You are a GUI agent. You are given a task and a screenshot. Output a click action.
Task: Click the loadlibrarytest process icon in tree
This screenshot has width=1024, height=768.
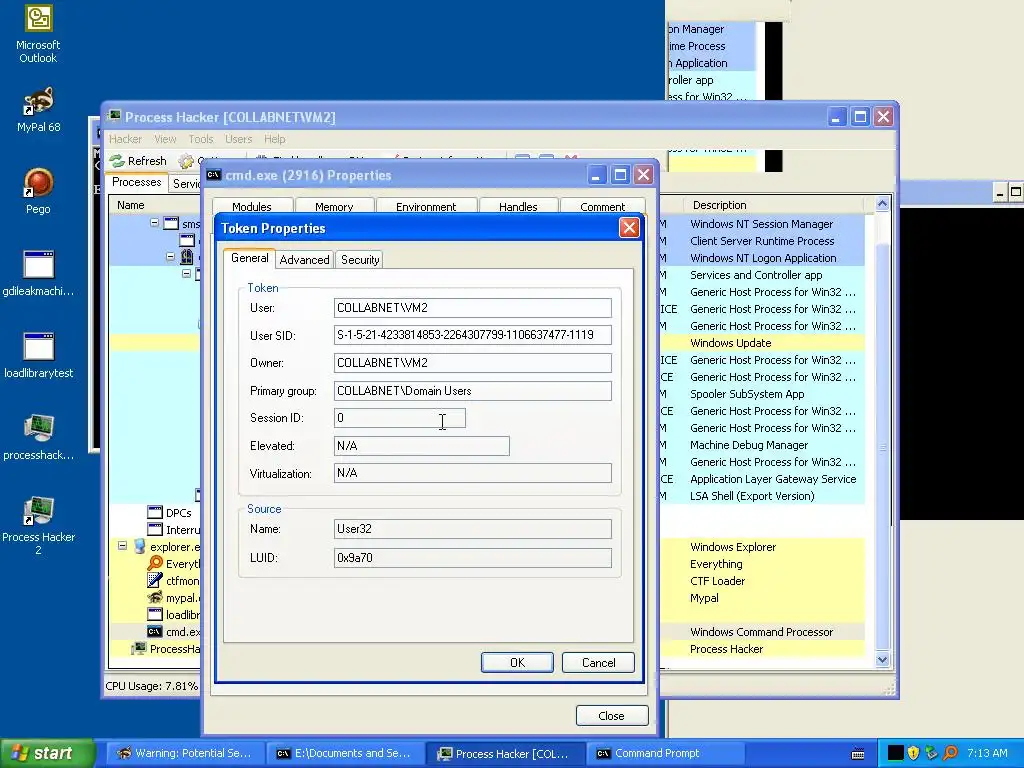(x=155, y=615)
